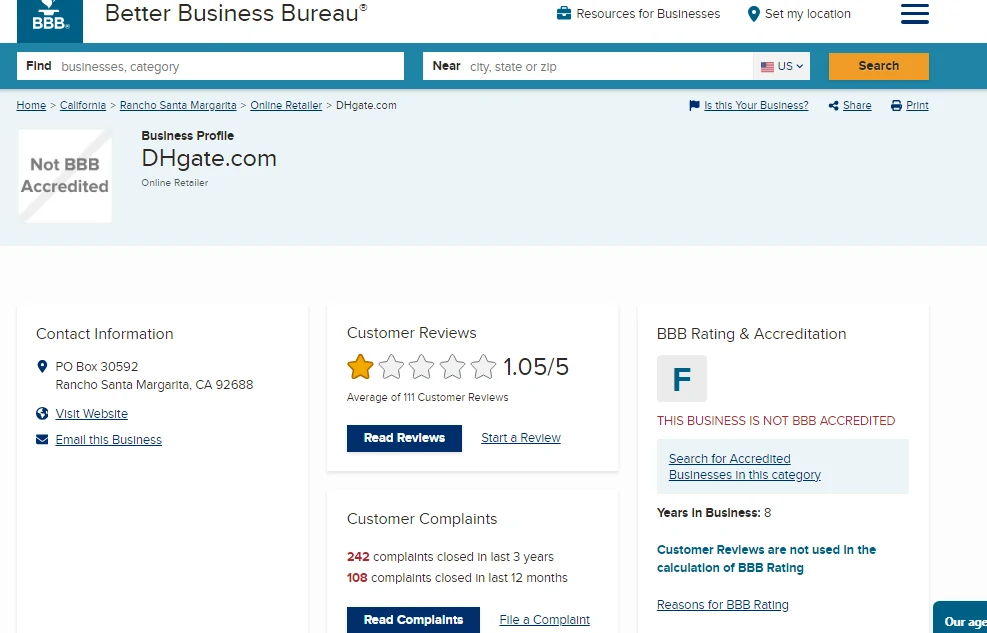This screenshot has width=987, height=633.
Task: Go to Rancho Santa Margarita breadcrumb
Action: click(178, 105)
